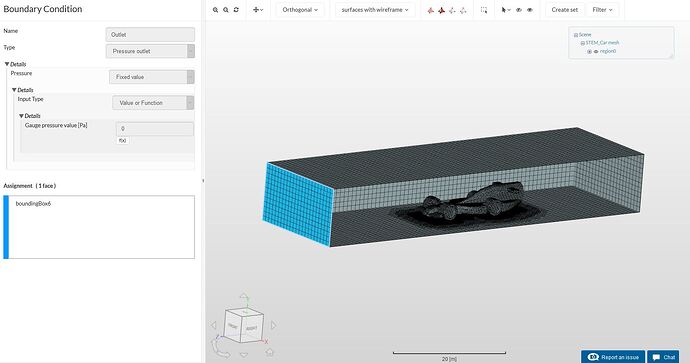Click the zoom in magnifier icon
Image resolution: width=690 pixels, height=363 pixels.
(x=215, y=10)
